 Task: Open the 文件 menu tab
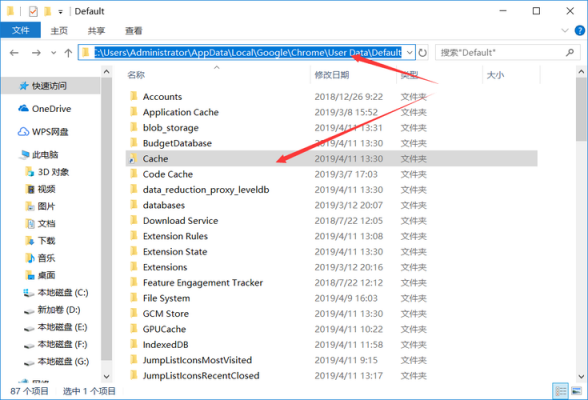point(21,30)
